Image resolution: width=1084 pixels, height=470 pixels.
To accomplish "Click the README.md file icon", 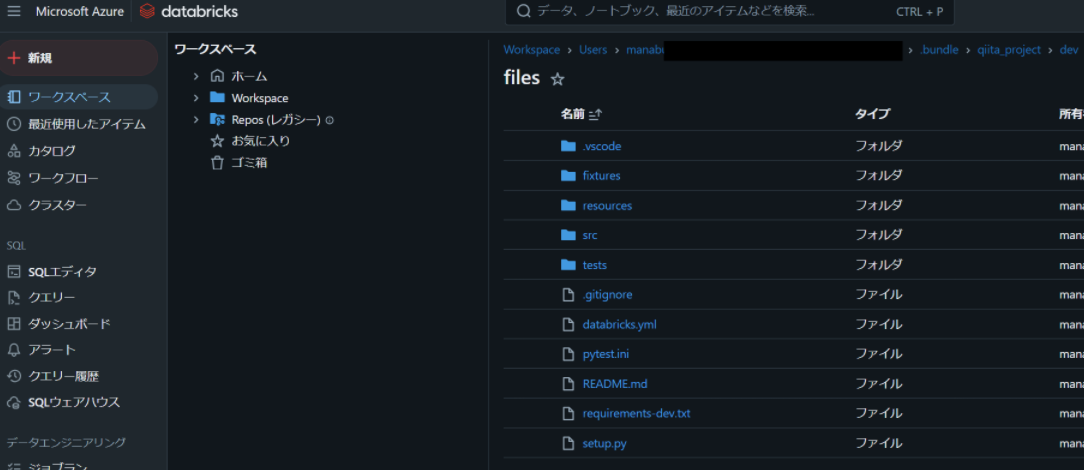I will point(568,384).
